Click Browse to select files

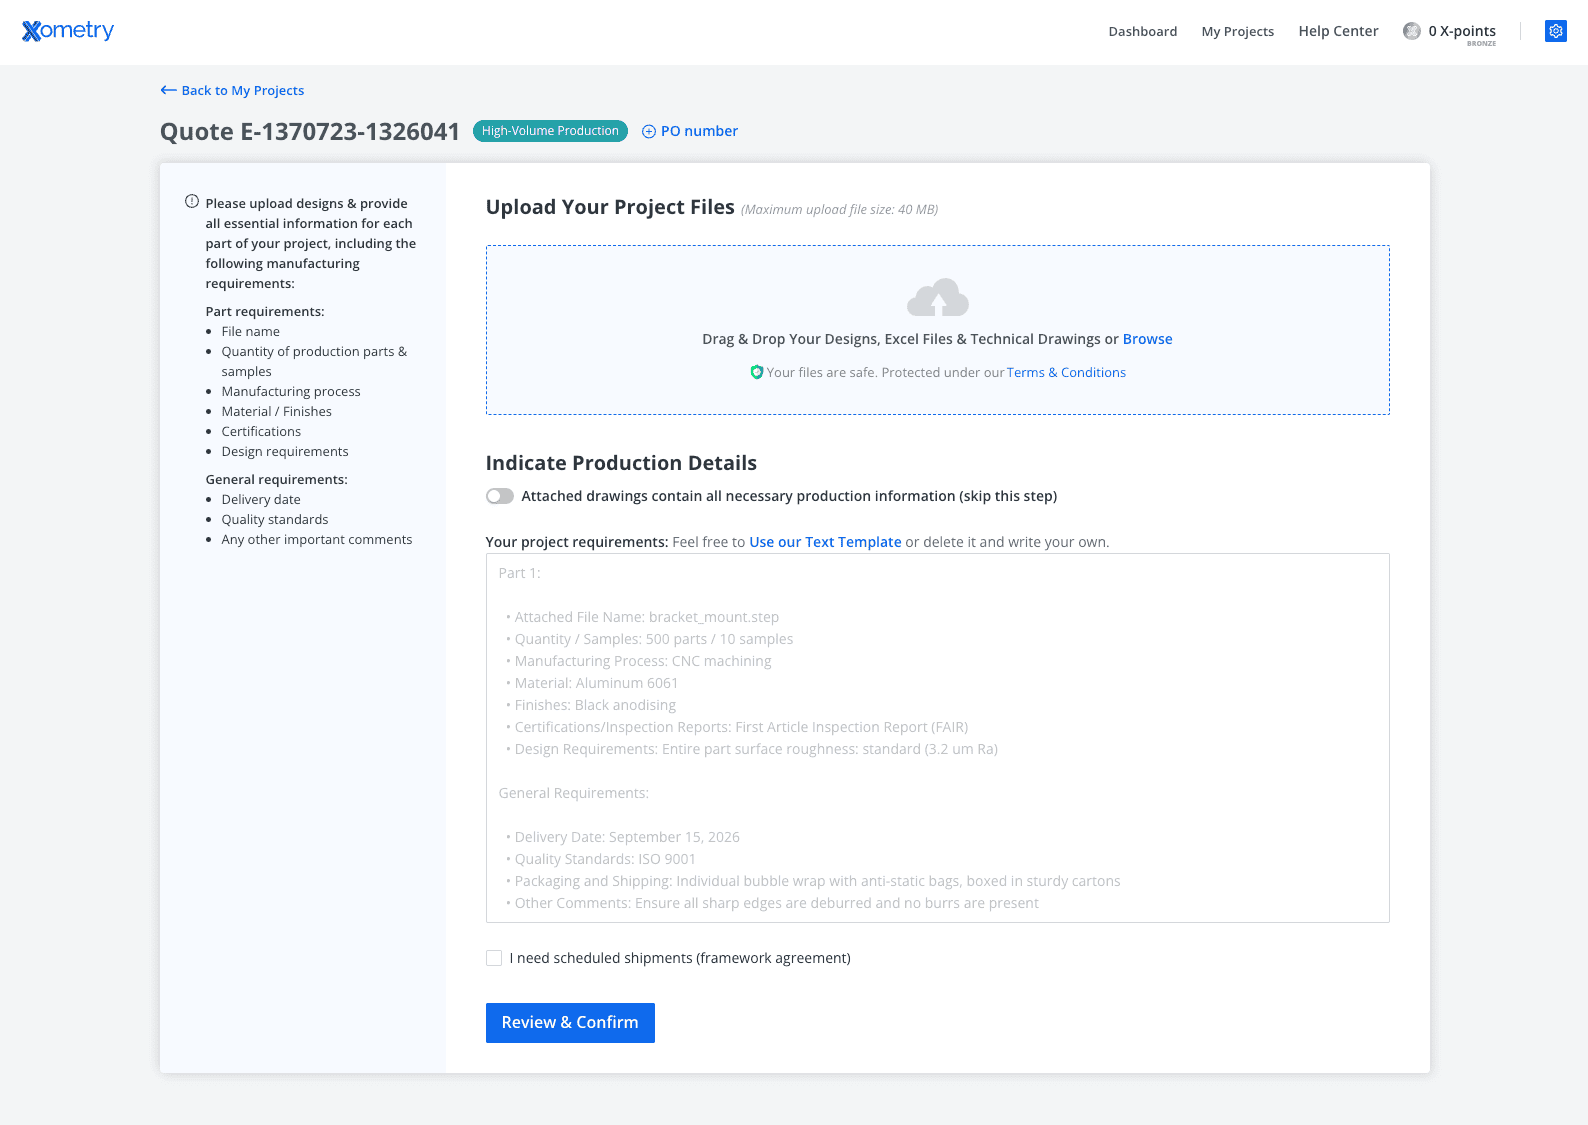coord(1147,339)
